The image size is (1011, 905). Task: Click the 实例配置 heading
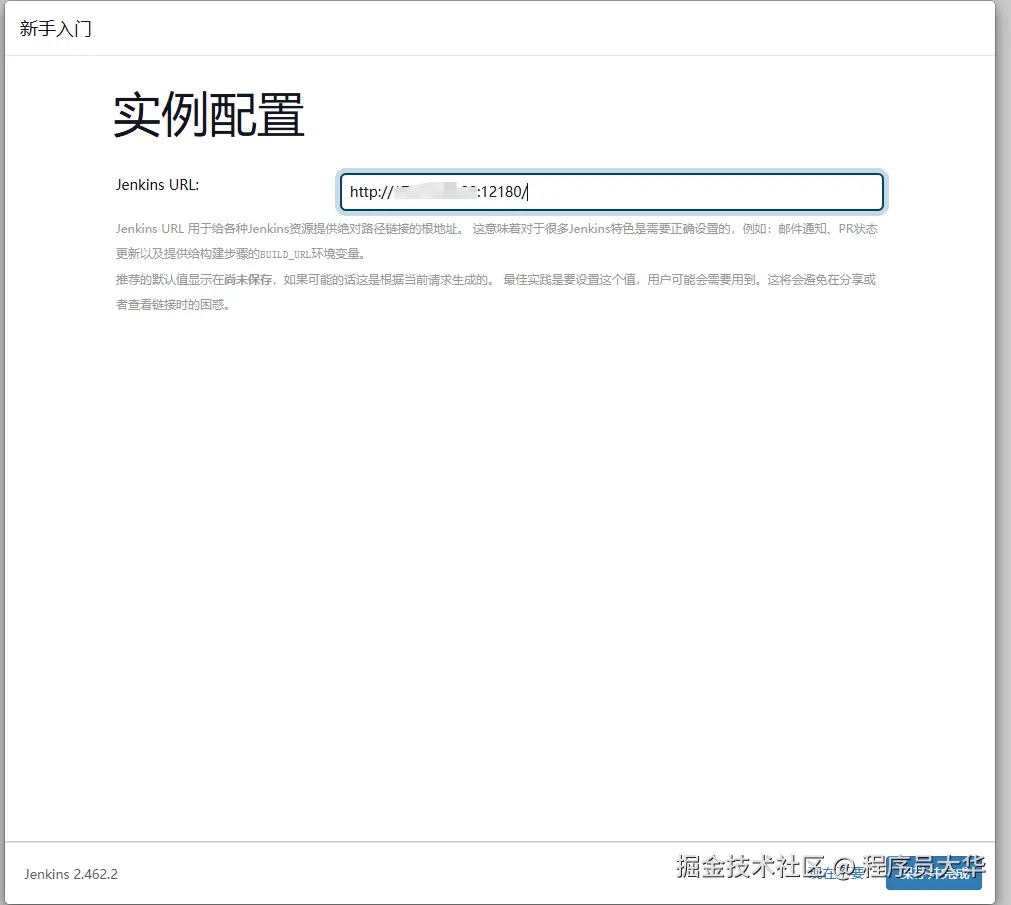coord(209,115)
